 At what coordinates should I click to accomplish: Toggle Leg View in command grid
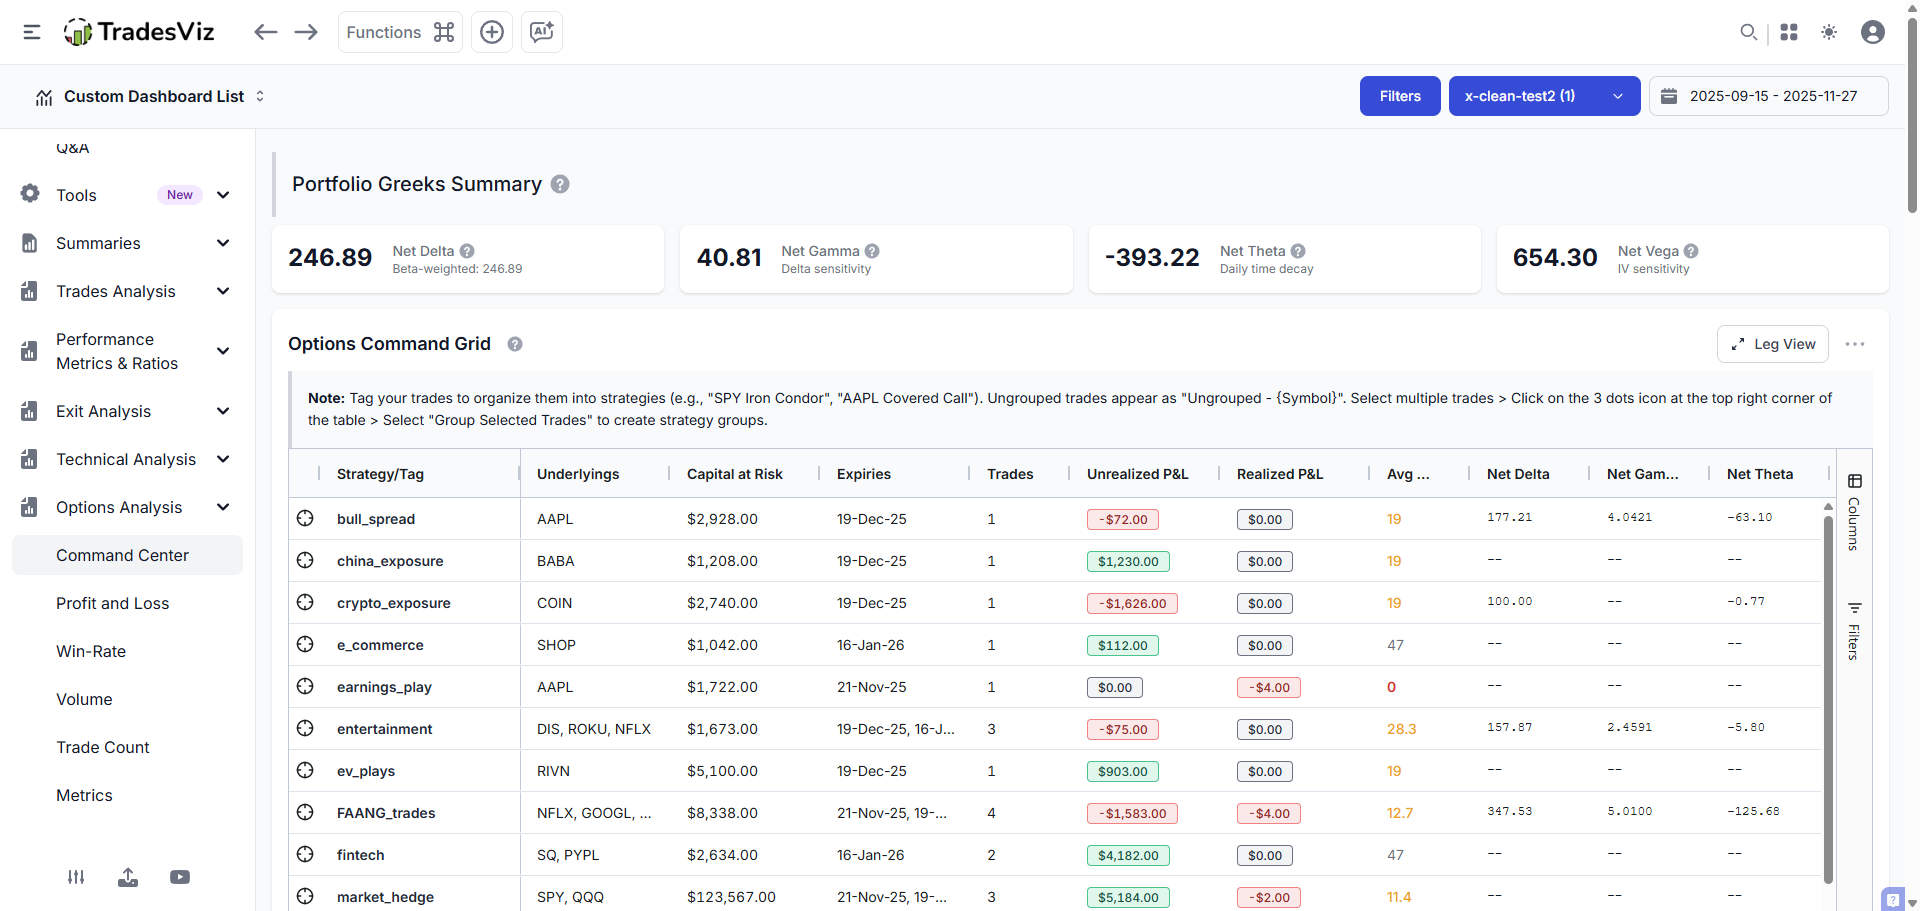click(x=1772, y=344)
